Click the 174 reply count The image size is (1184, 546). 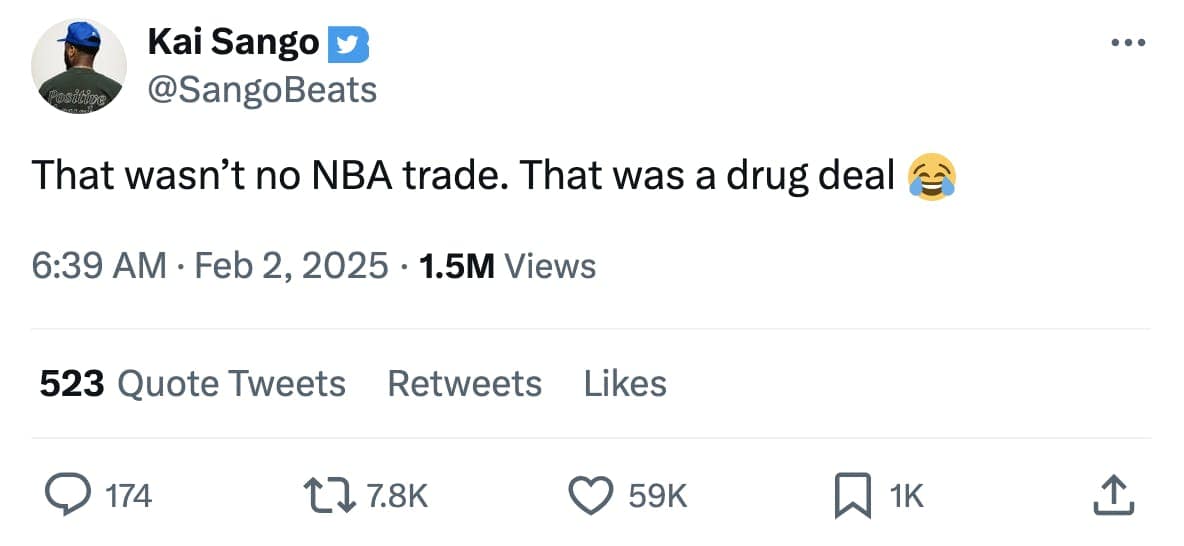tap(128, 496)
